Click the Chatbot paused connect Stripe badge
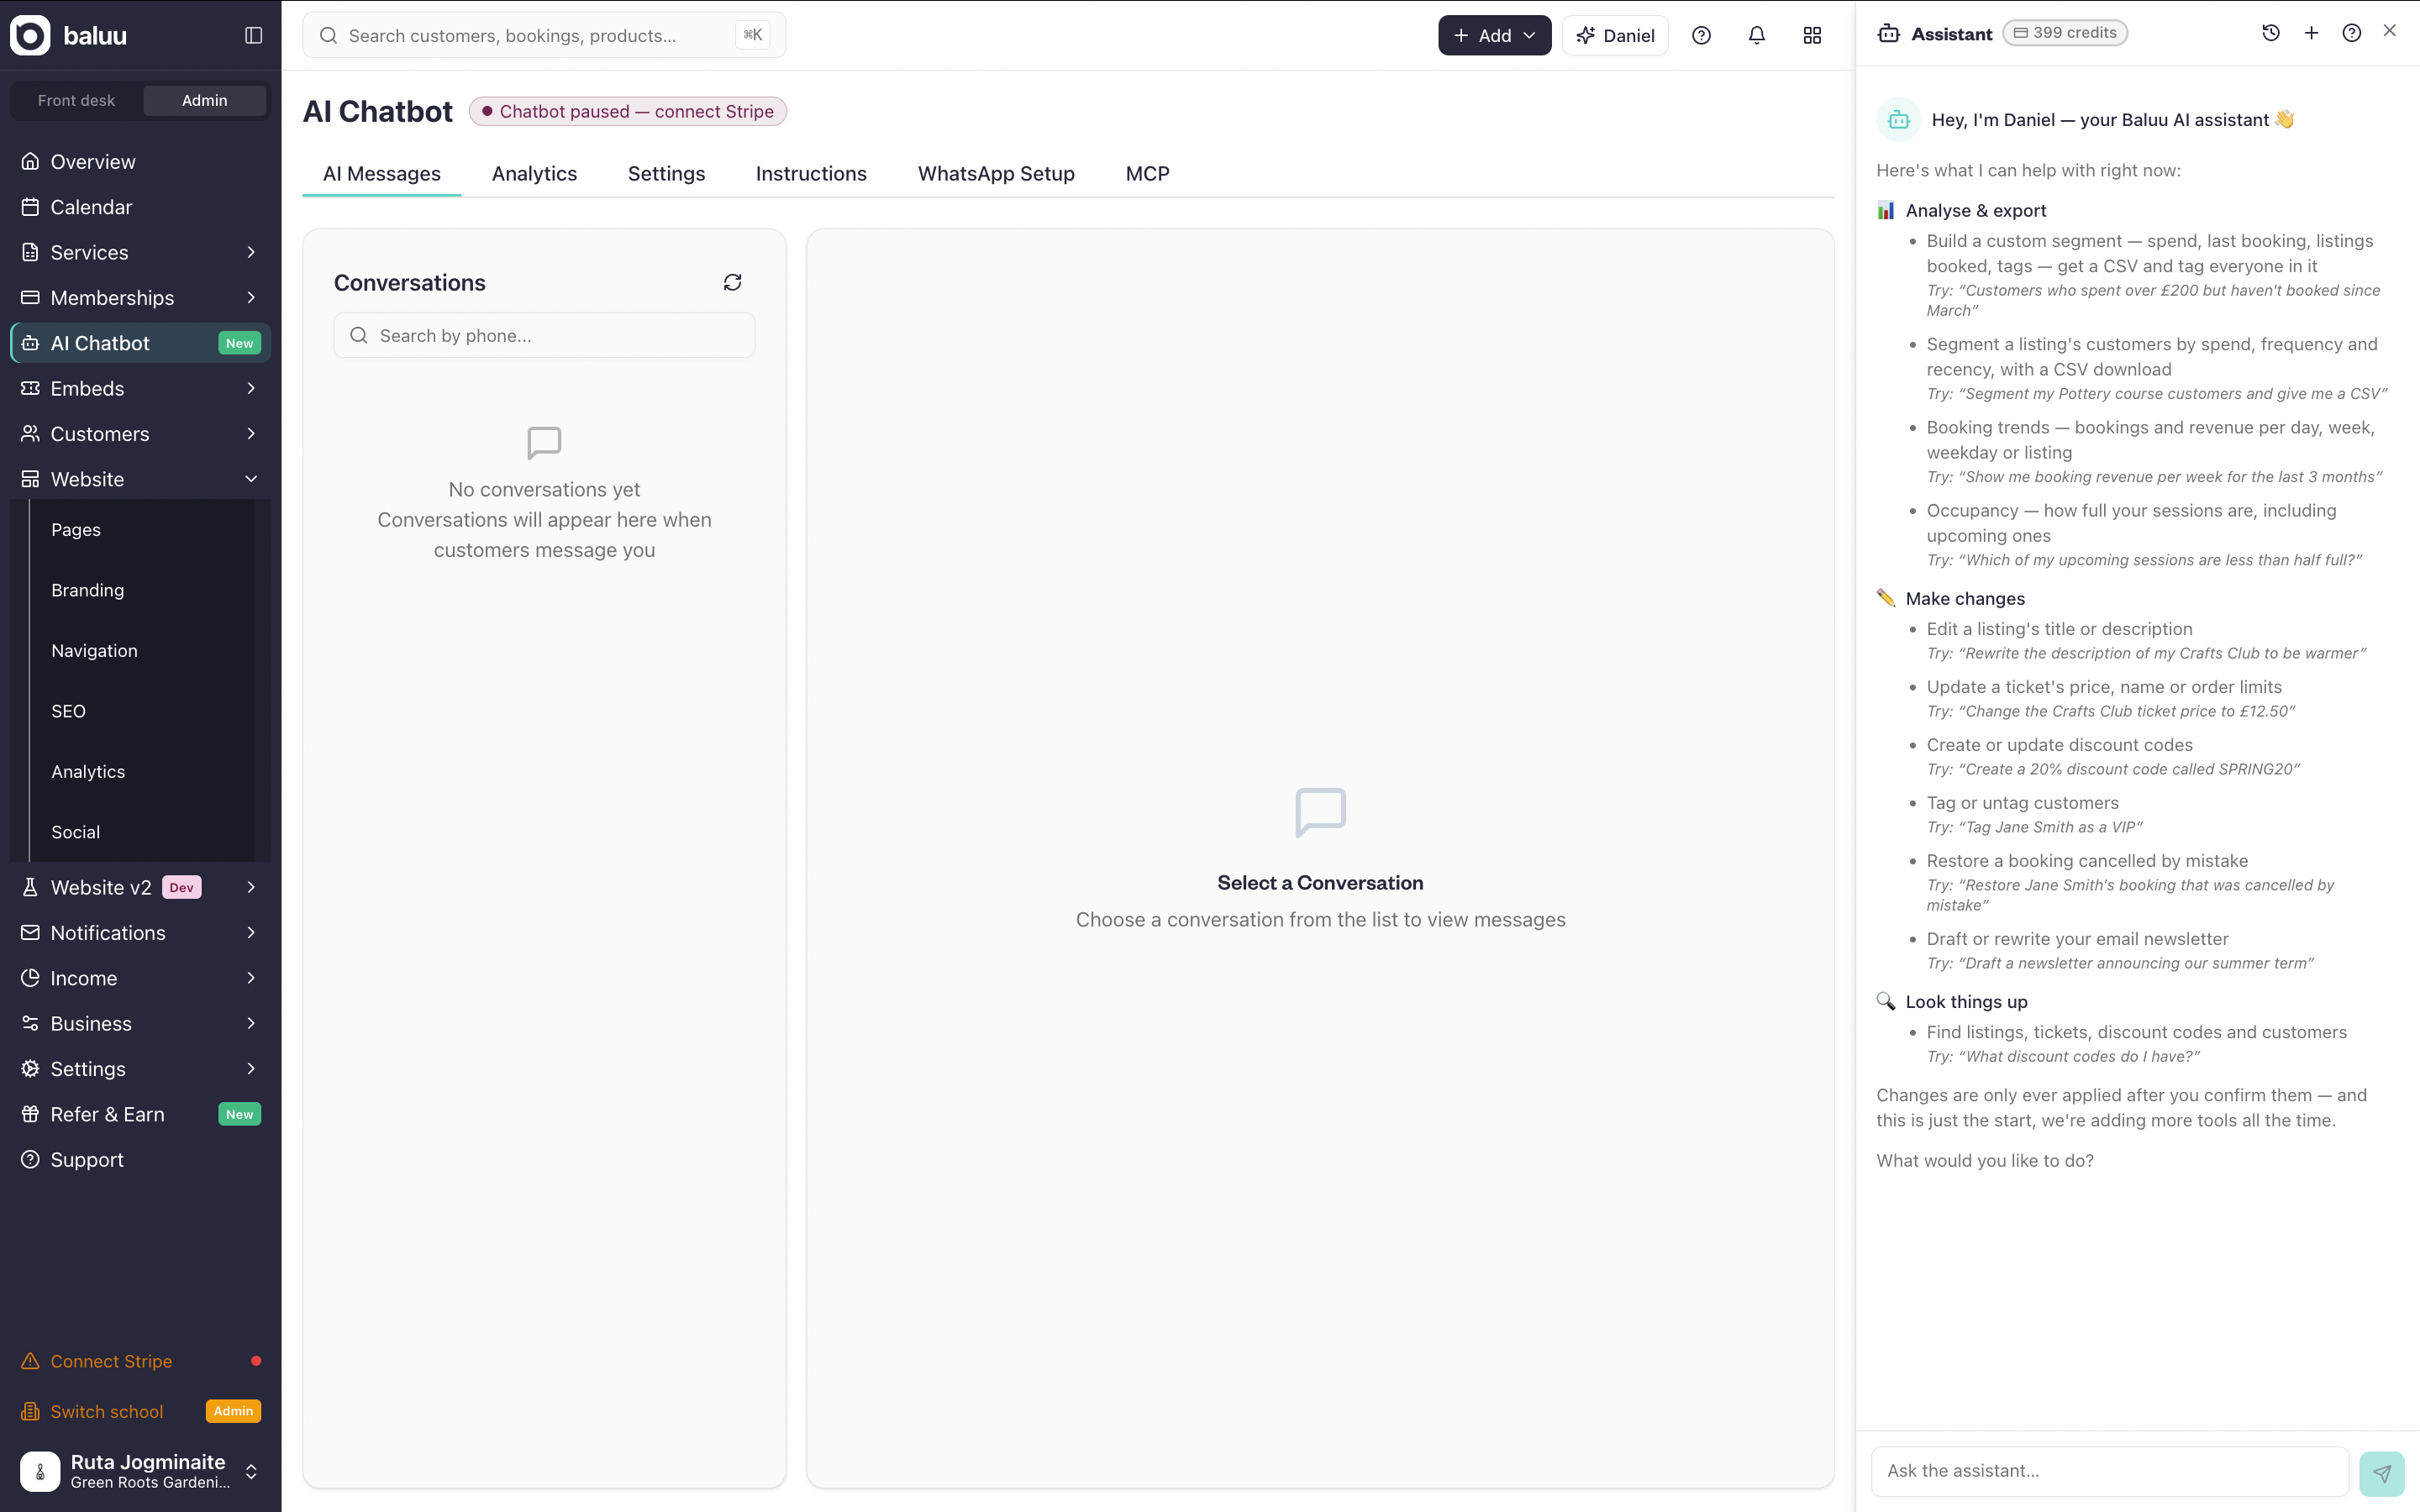This screenshot has height=1512, width=2420. point(628,111)
